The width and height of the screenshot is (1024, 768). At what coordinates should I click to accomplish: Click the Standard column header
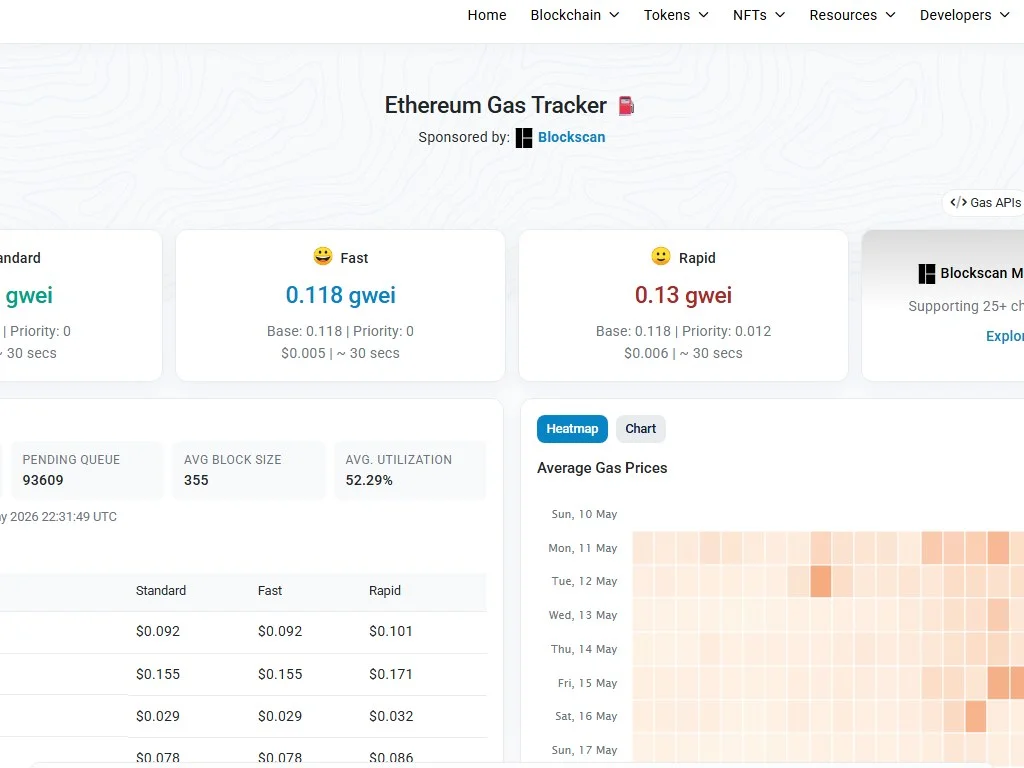(161, 590)
